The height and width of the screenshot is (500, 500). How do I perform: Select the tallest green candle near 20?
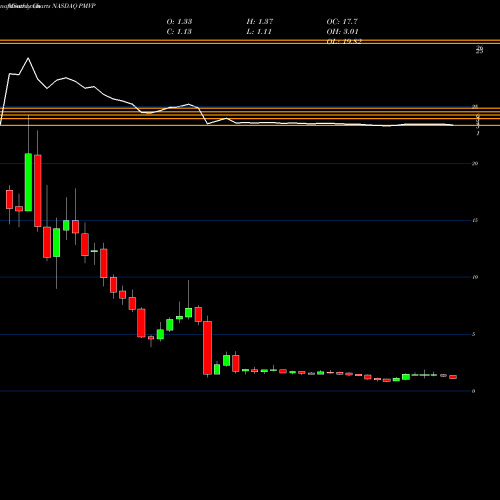[x=28, y=182]
